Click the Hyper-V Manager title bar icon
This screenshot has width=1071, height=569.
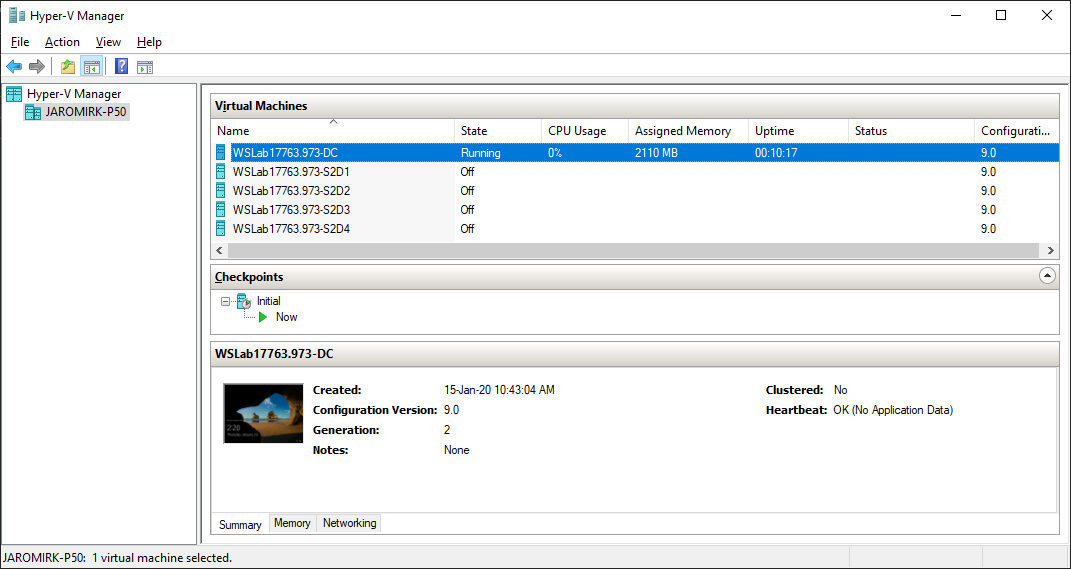pyautogui.click(x=16, y=15)
